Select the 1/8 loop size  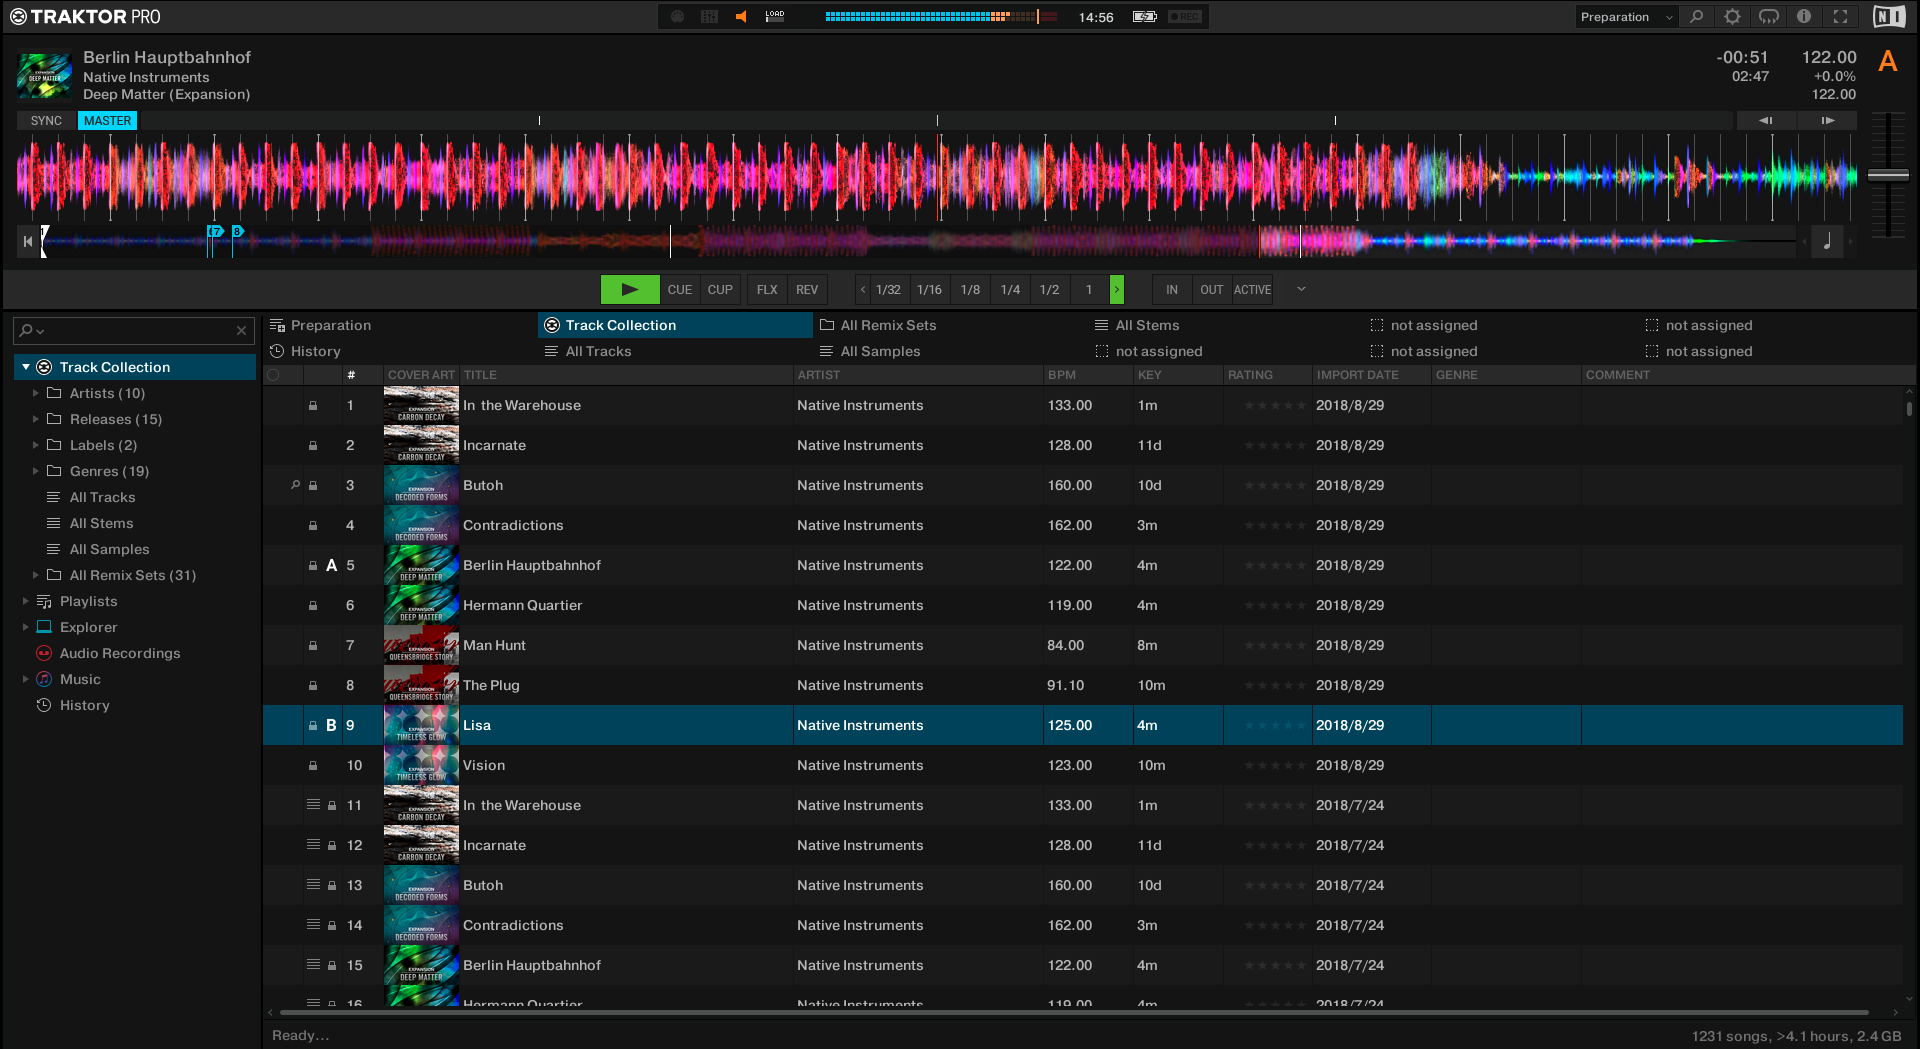pyautogui.click(x=970, y=290)
